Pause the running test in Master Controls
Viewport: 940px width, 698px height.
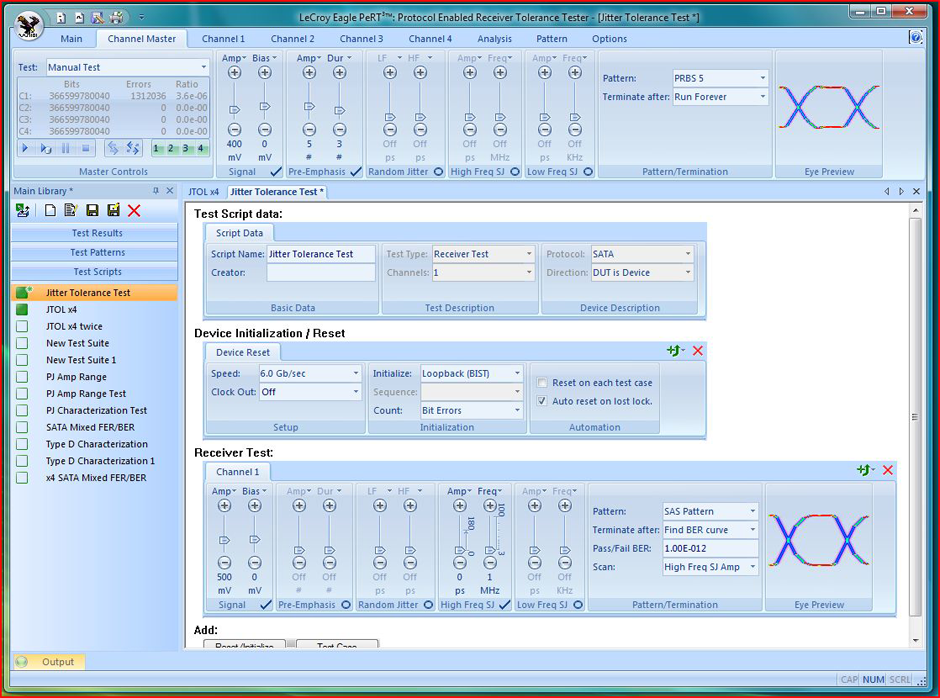tap(65, 148)
